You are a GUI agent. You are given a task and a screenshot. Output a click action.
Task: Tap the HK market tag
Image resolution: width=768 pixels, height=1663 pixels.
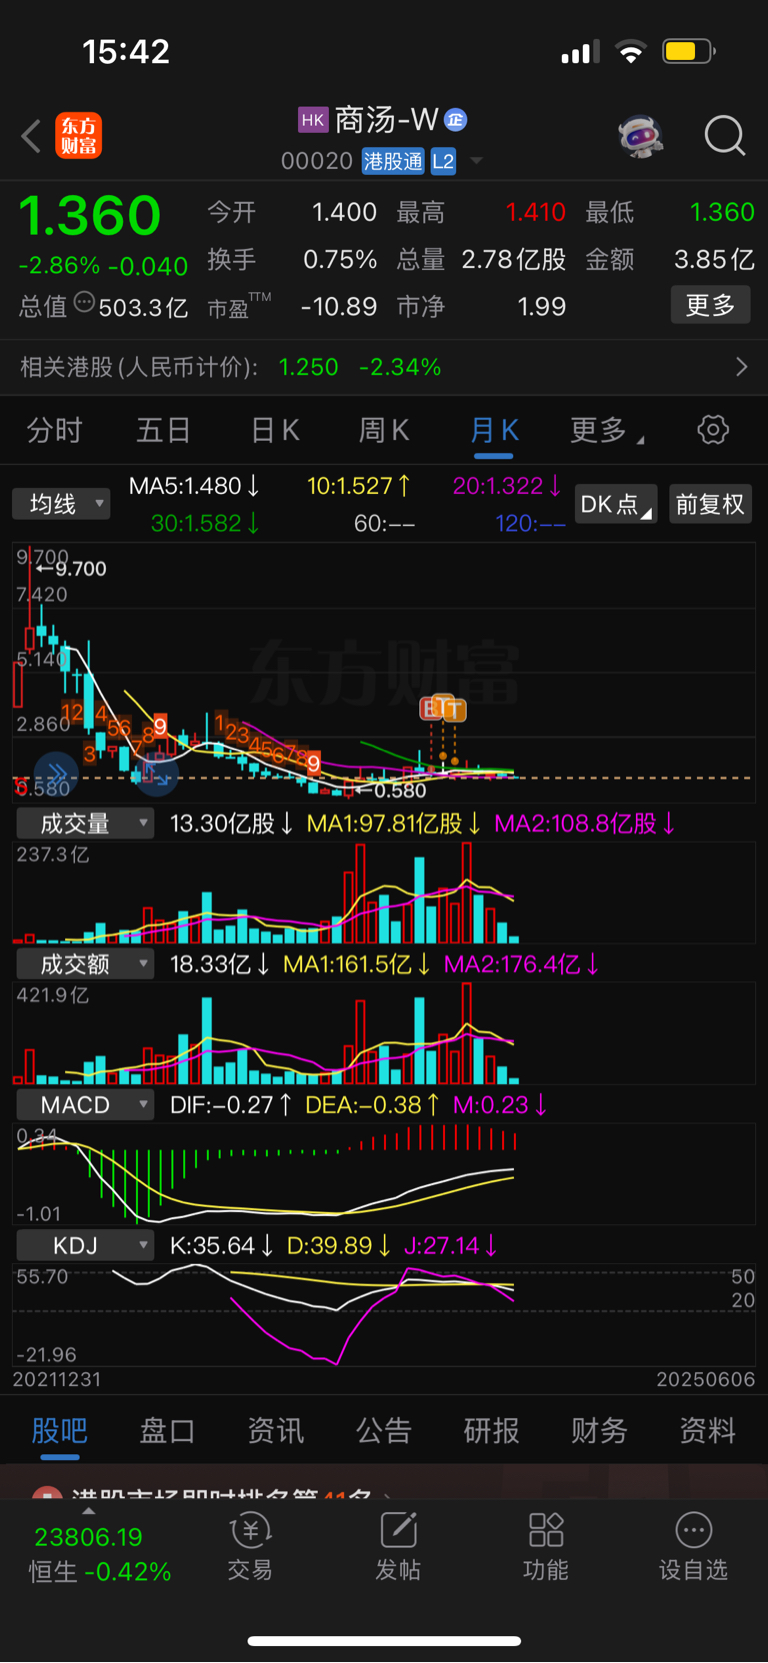(x=313, y=120)
